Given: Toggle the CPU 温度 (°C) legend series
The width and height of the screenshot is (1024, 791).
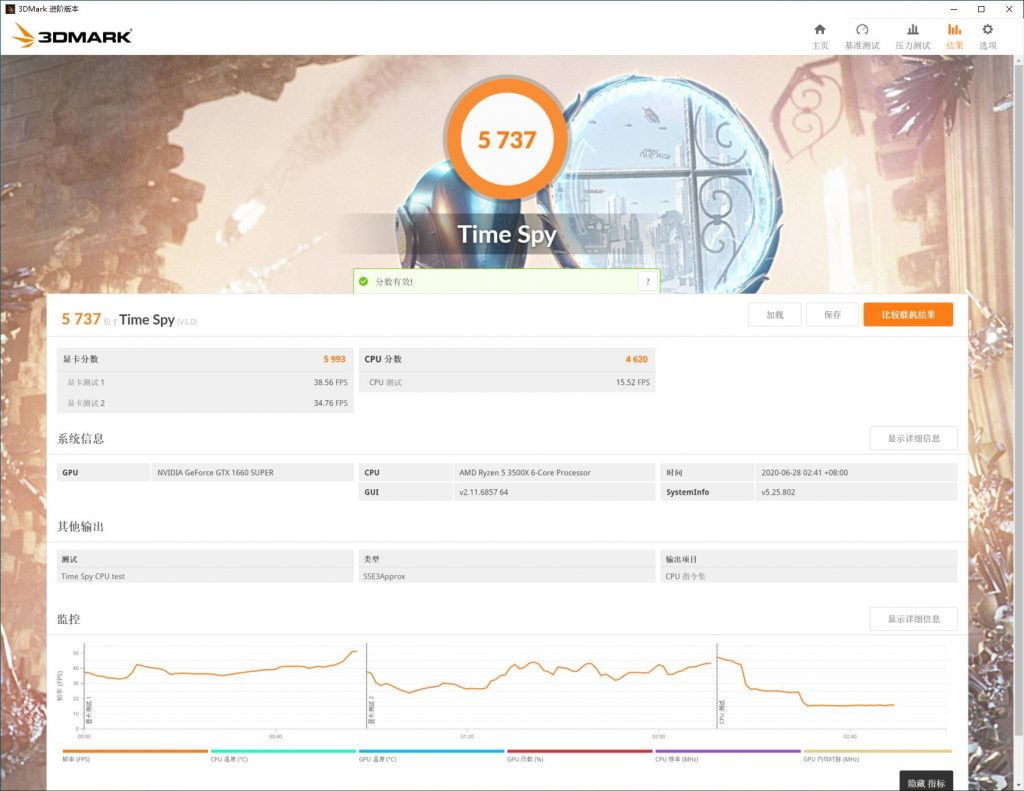Looking at the screenshot, I should point(283,755).
